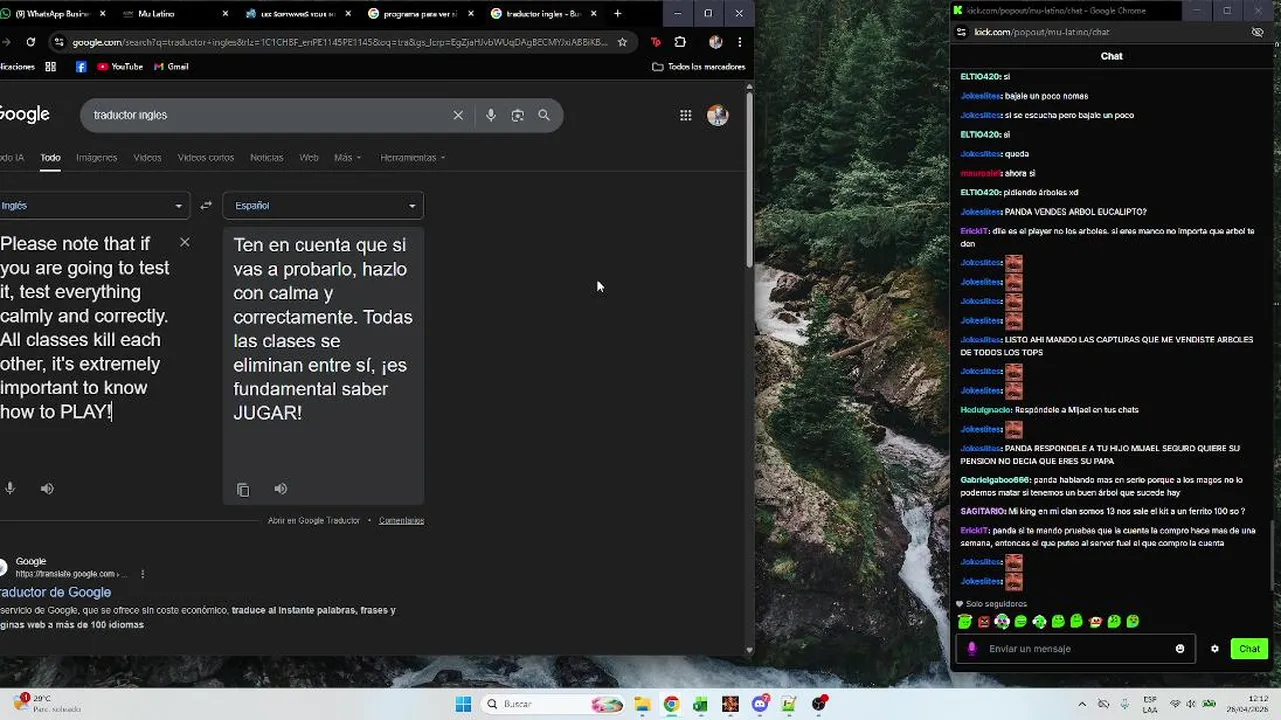Open the three-dot options for the translate.google.com result
This screenshot has height=720, width=1281.
(x=143, y=574)
